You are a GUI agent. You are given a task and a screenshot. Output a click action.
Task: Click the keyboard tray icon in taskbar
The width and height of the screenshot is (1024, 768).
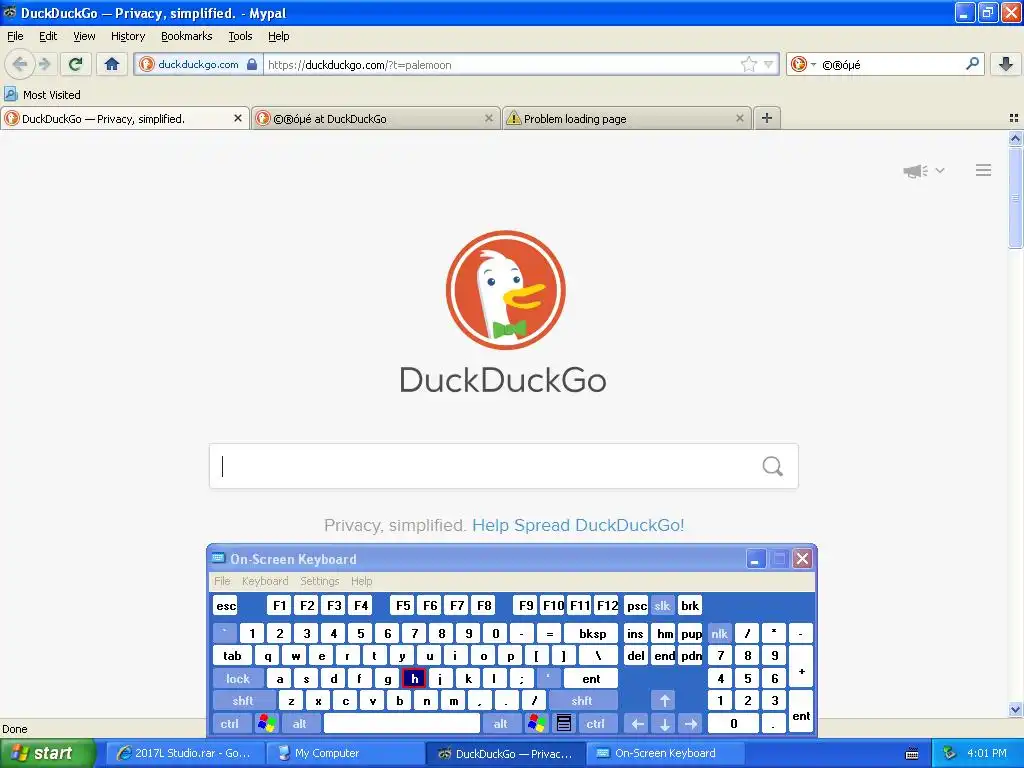[x=912, y=754]
